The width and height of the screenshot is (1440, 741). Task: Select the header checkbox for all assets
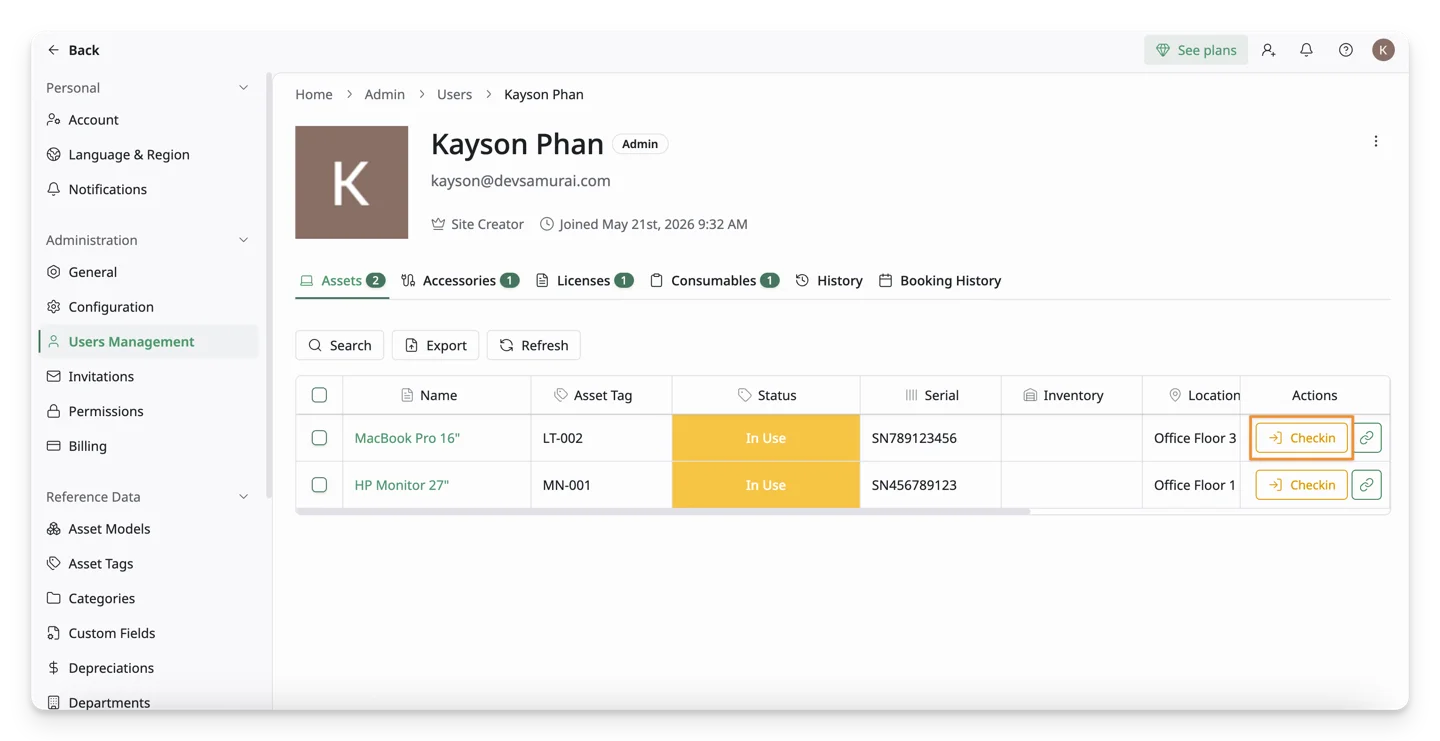[x=319, y=395]
